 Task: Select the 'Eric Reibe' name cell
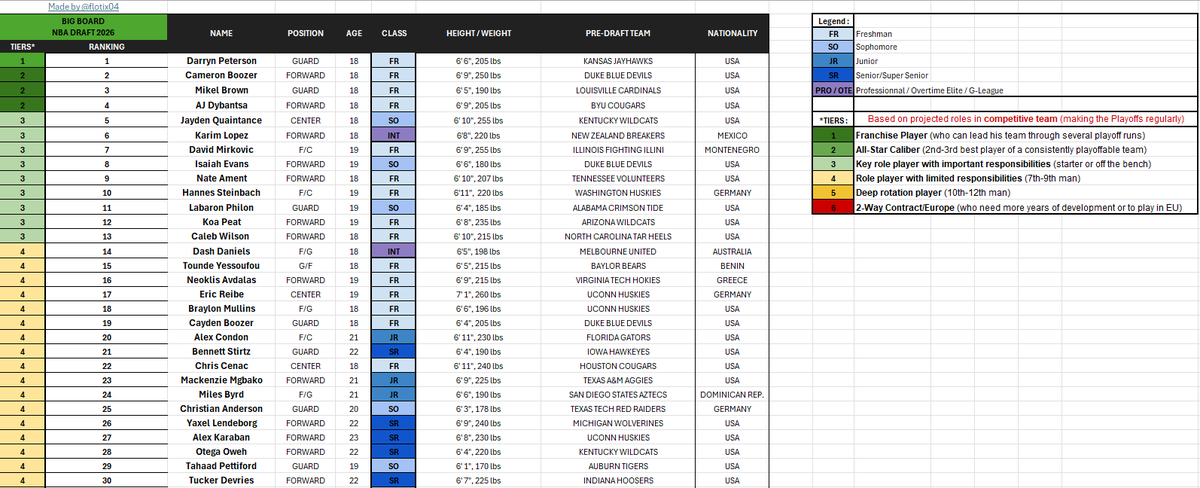click(222, 295)
